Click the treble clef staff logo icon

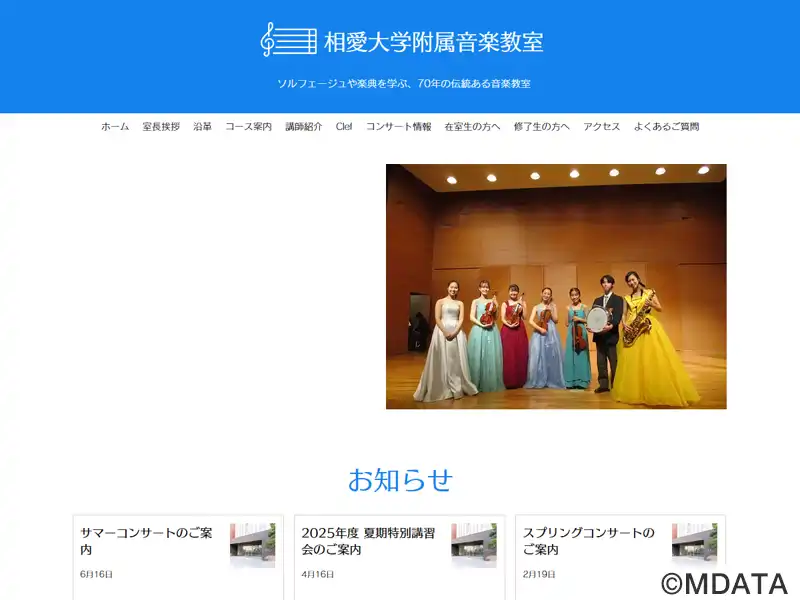[x=289, y=40]
